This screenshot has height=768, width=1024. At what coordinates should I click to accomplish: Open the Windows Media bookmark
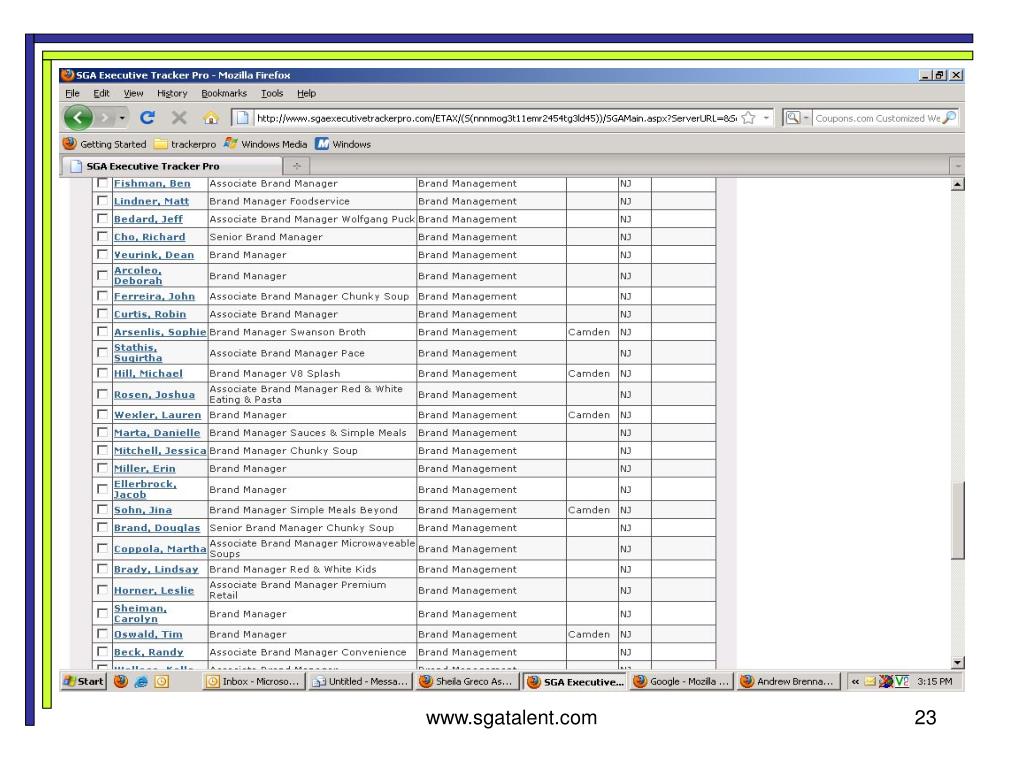coord(265,144)
